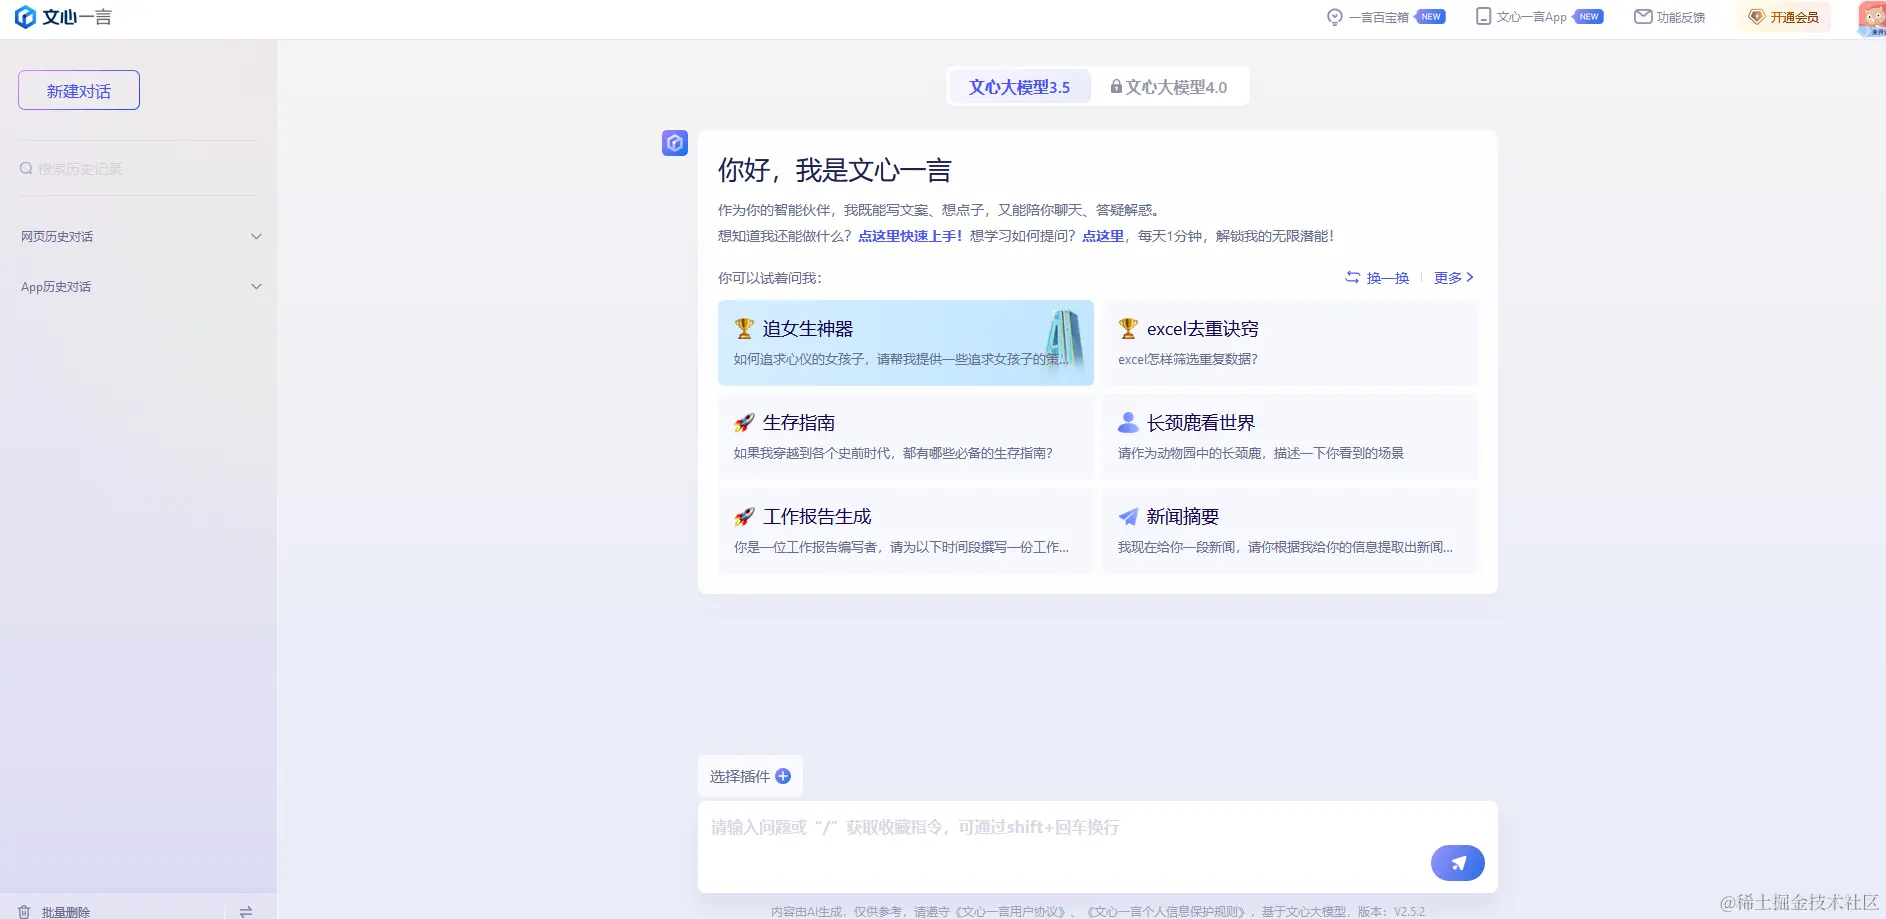This screenshot has width=1886, height=919.
Task: Open the 文心一言用户协议 link
Action: click(x=1012, y=912)
